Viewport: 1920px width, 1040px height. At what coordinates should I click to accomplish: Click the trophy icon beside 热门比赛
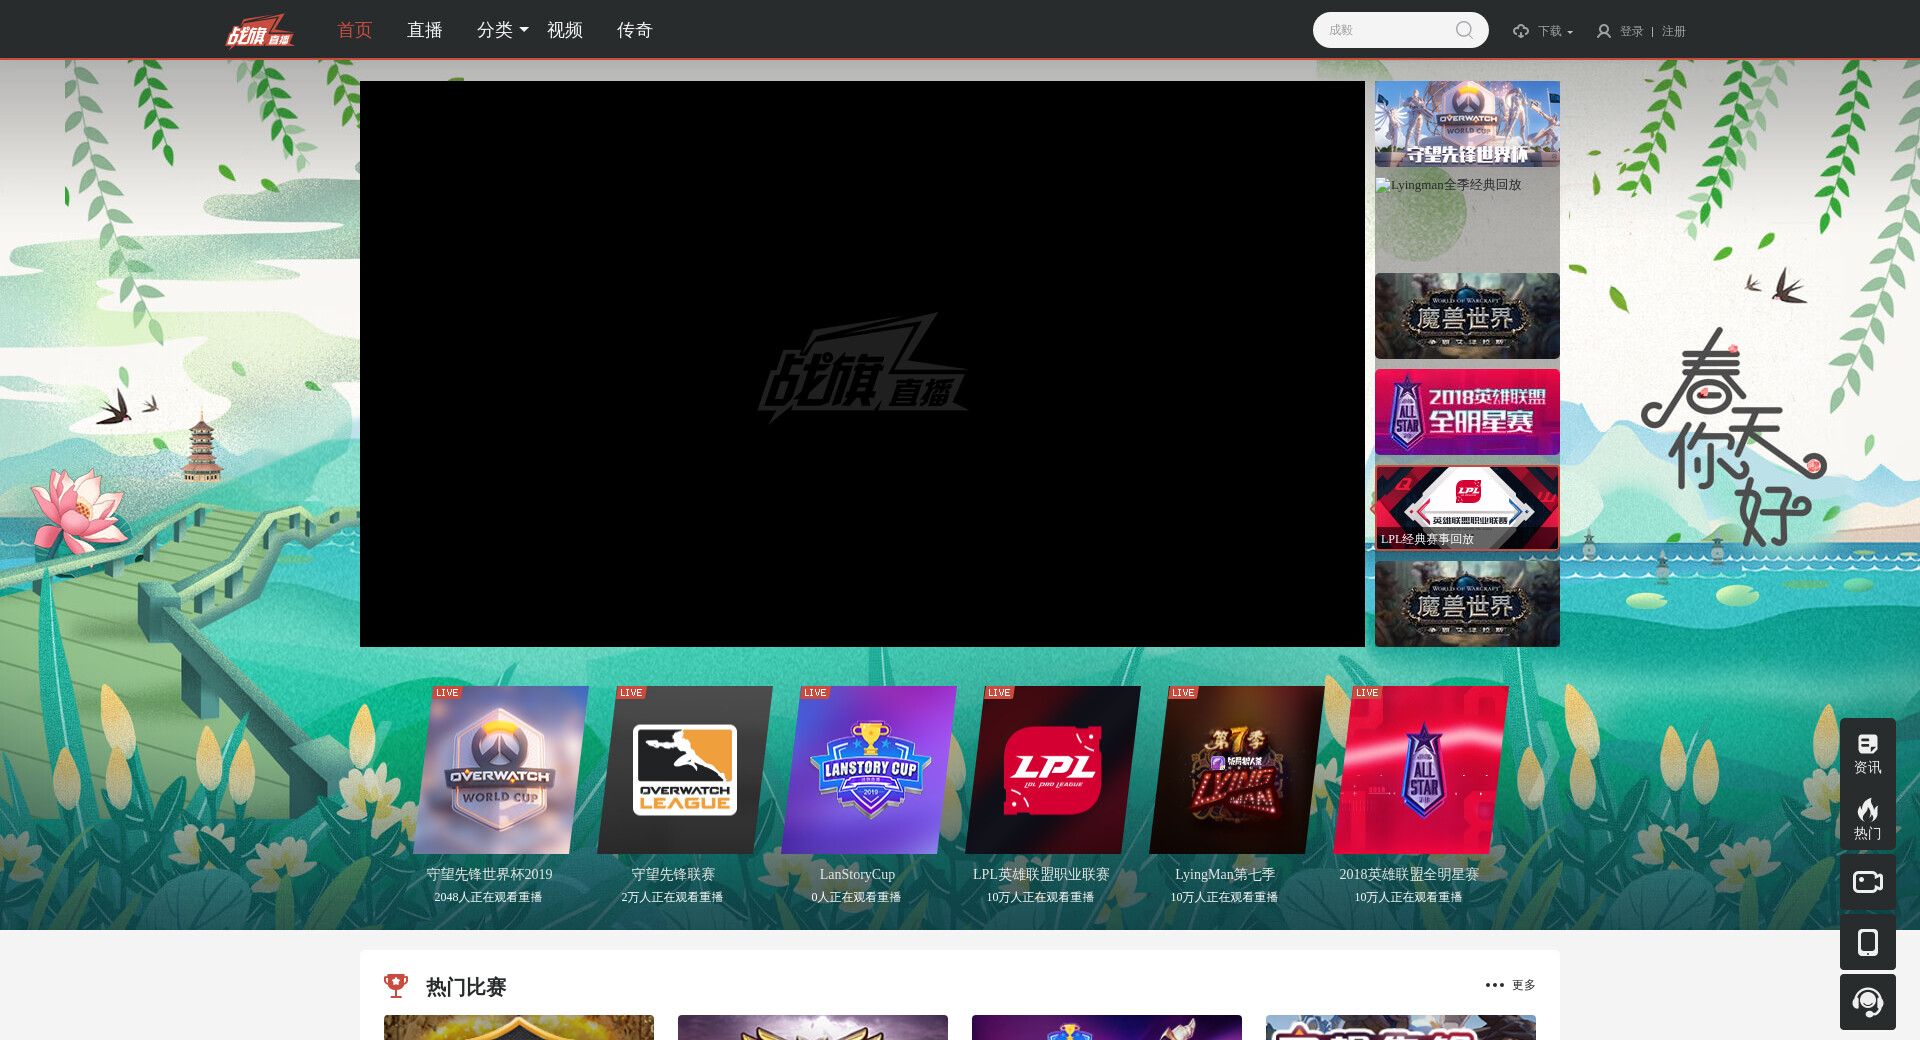coord(396,986)
